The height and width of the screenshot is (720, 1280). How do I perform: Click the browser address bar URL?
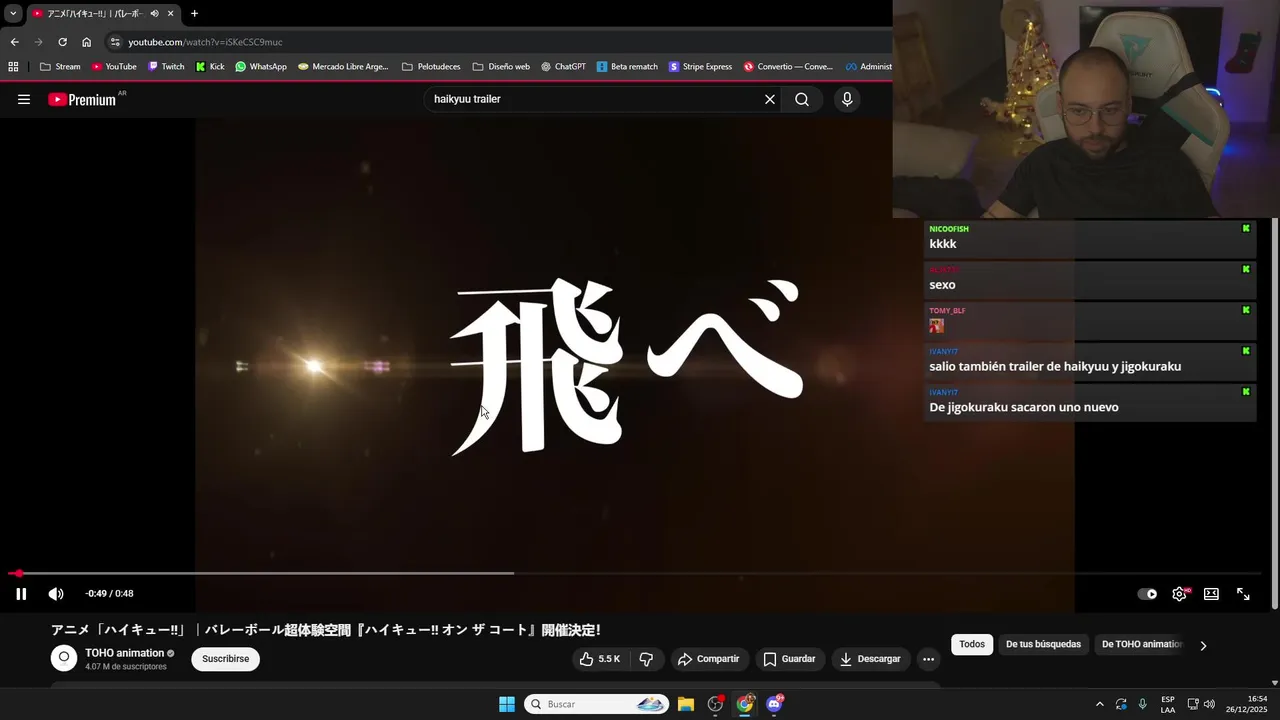[x=205, y=42]
